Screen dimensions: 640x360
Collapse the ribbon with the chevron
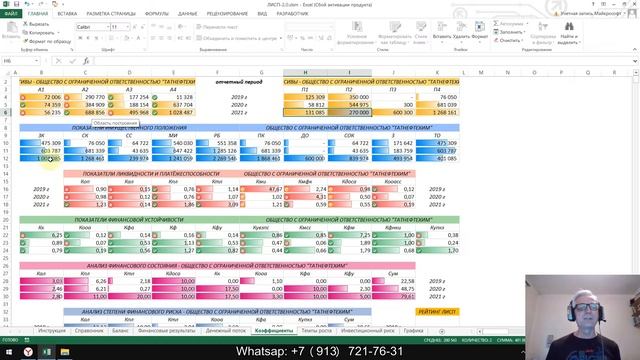[x=635, y=49]
